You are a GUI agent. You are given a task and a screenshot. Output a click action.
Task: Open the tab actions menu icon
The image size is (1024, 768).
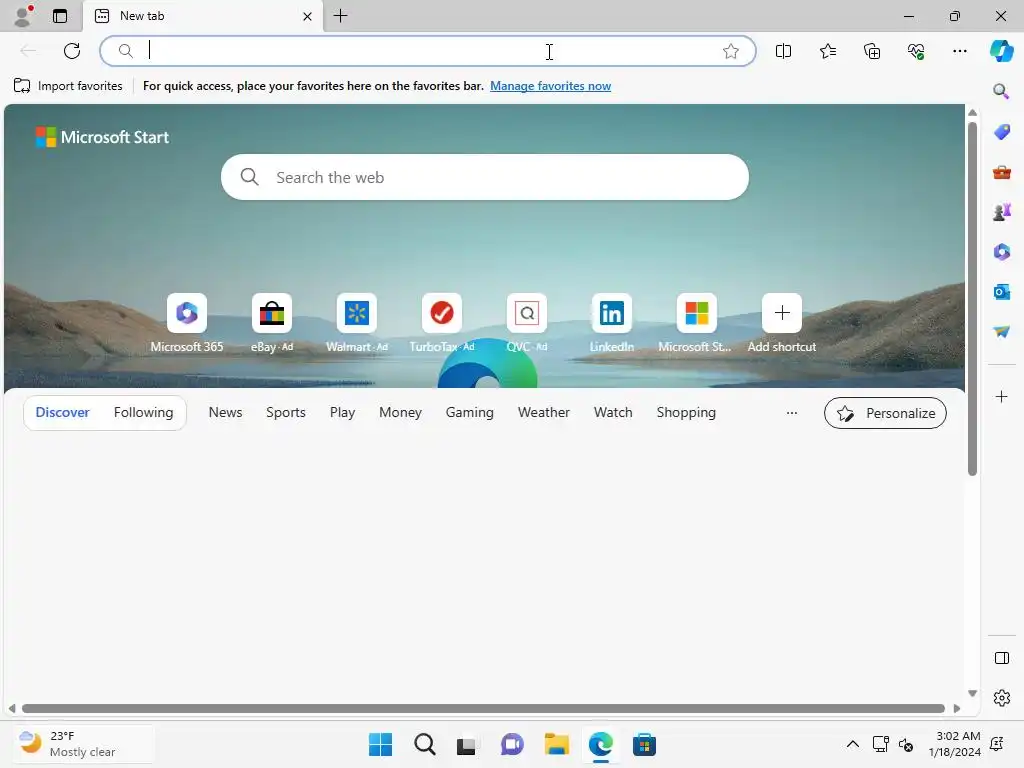(x=59, y=16)
